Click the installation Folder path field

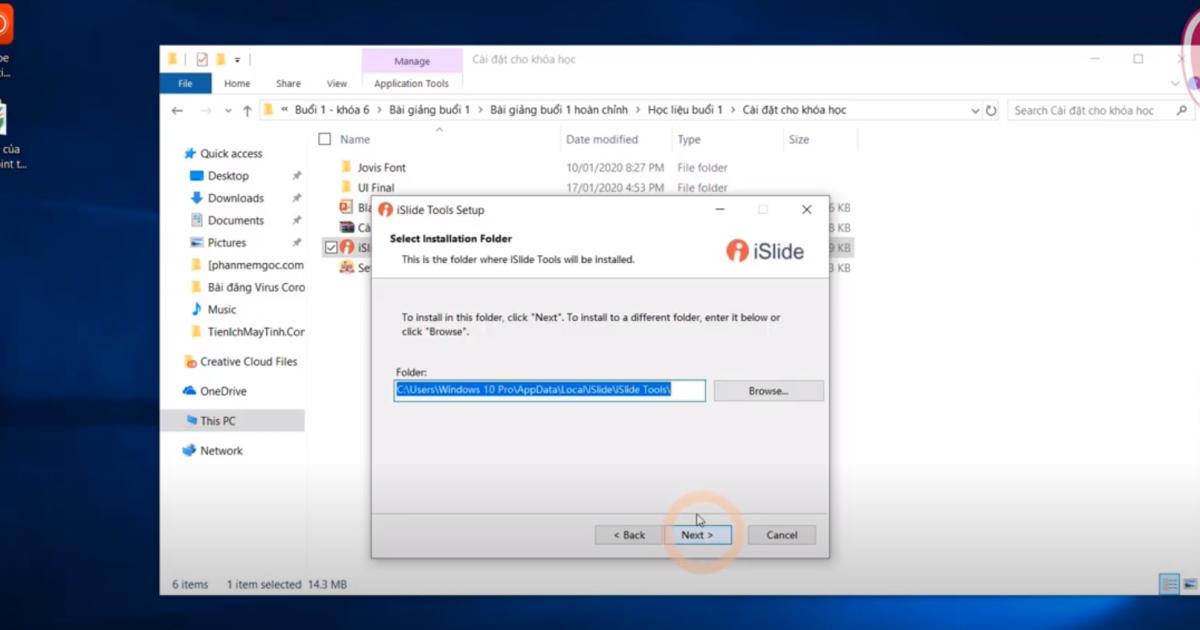[x=550, y=390]
